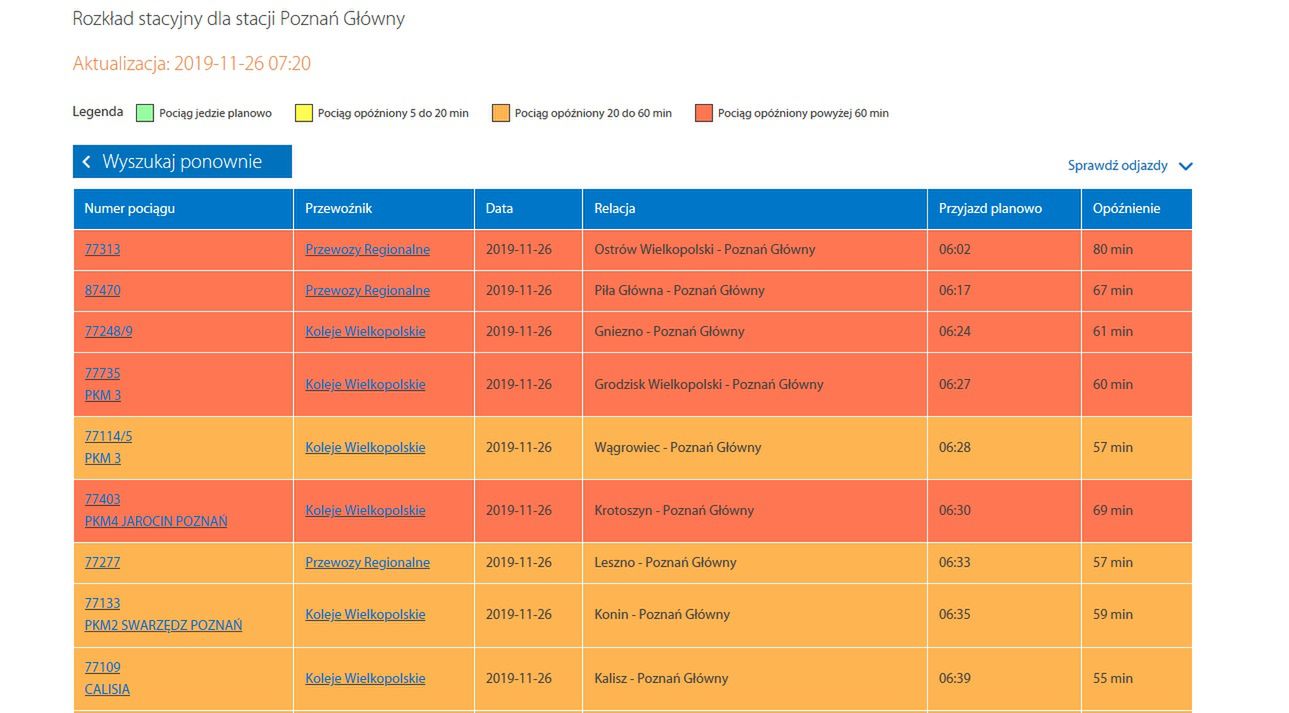Click the orange 20 to 60 min legend swatch
1289x713 pixels.
[x=500, y=113]
